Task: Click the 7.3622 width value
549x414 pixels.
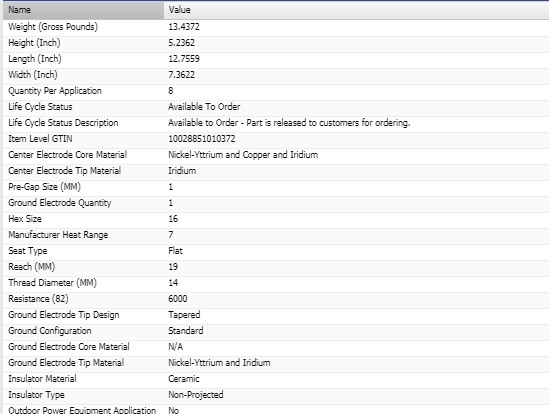Action: [x=181, y=75]
